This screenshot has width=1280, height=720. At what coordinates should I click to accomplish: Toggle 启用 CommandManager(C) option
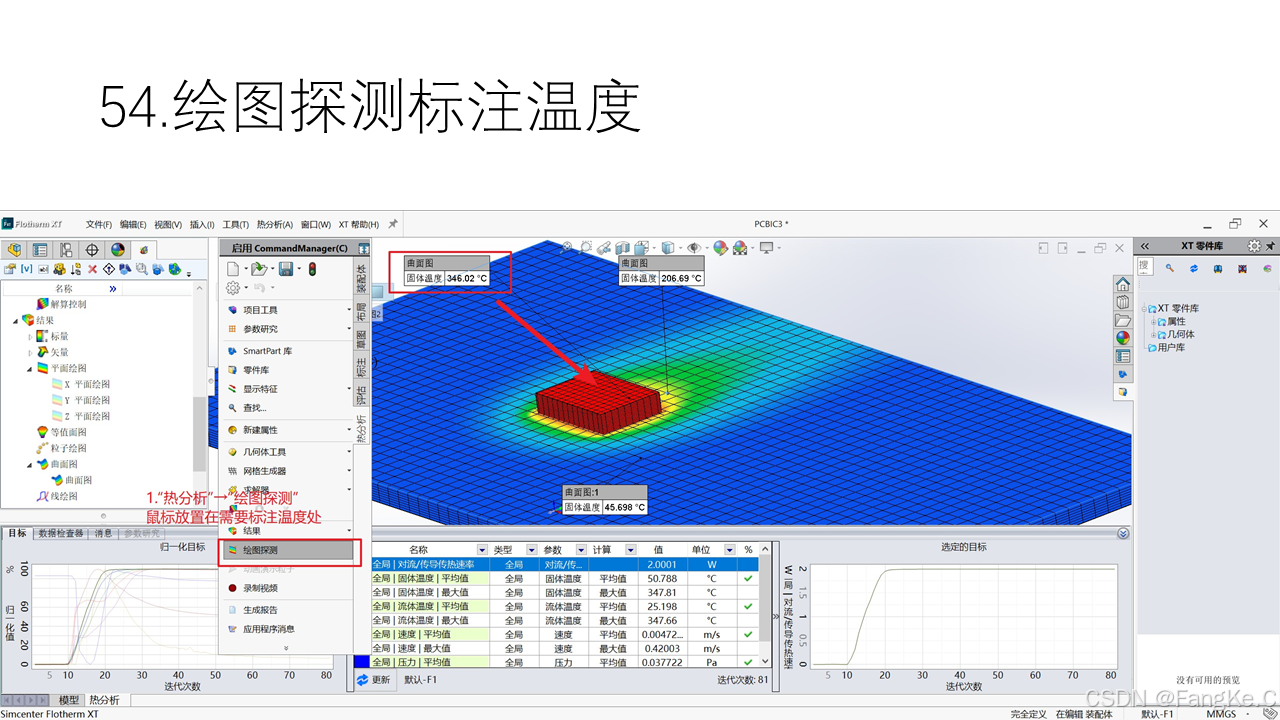(289, 248)
